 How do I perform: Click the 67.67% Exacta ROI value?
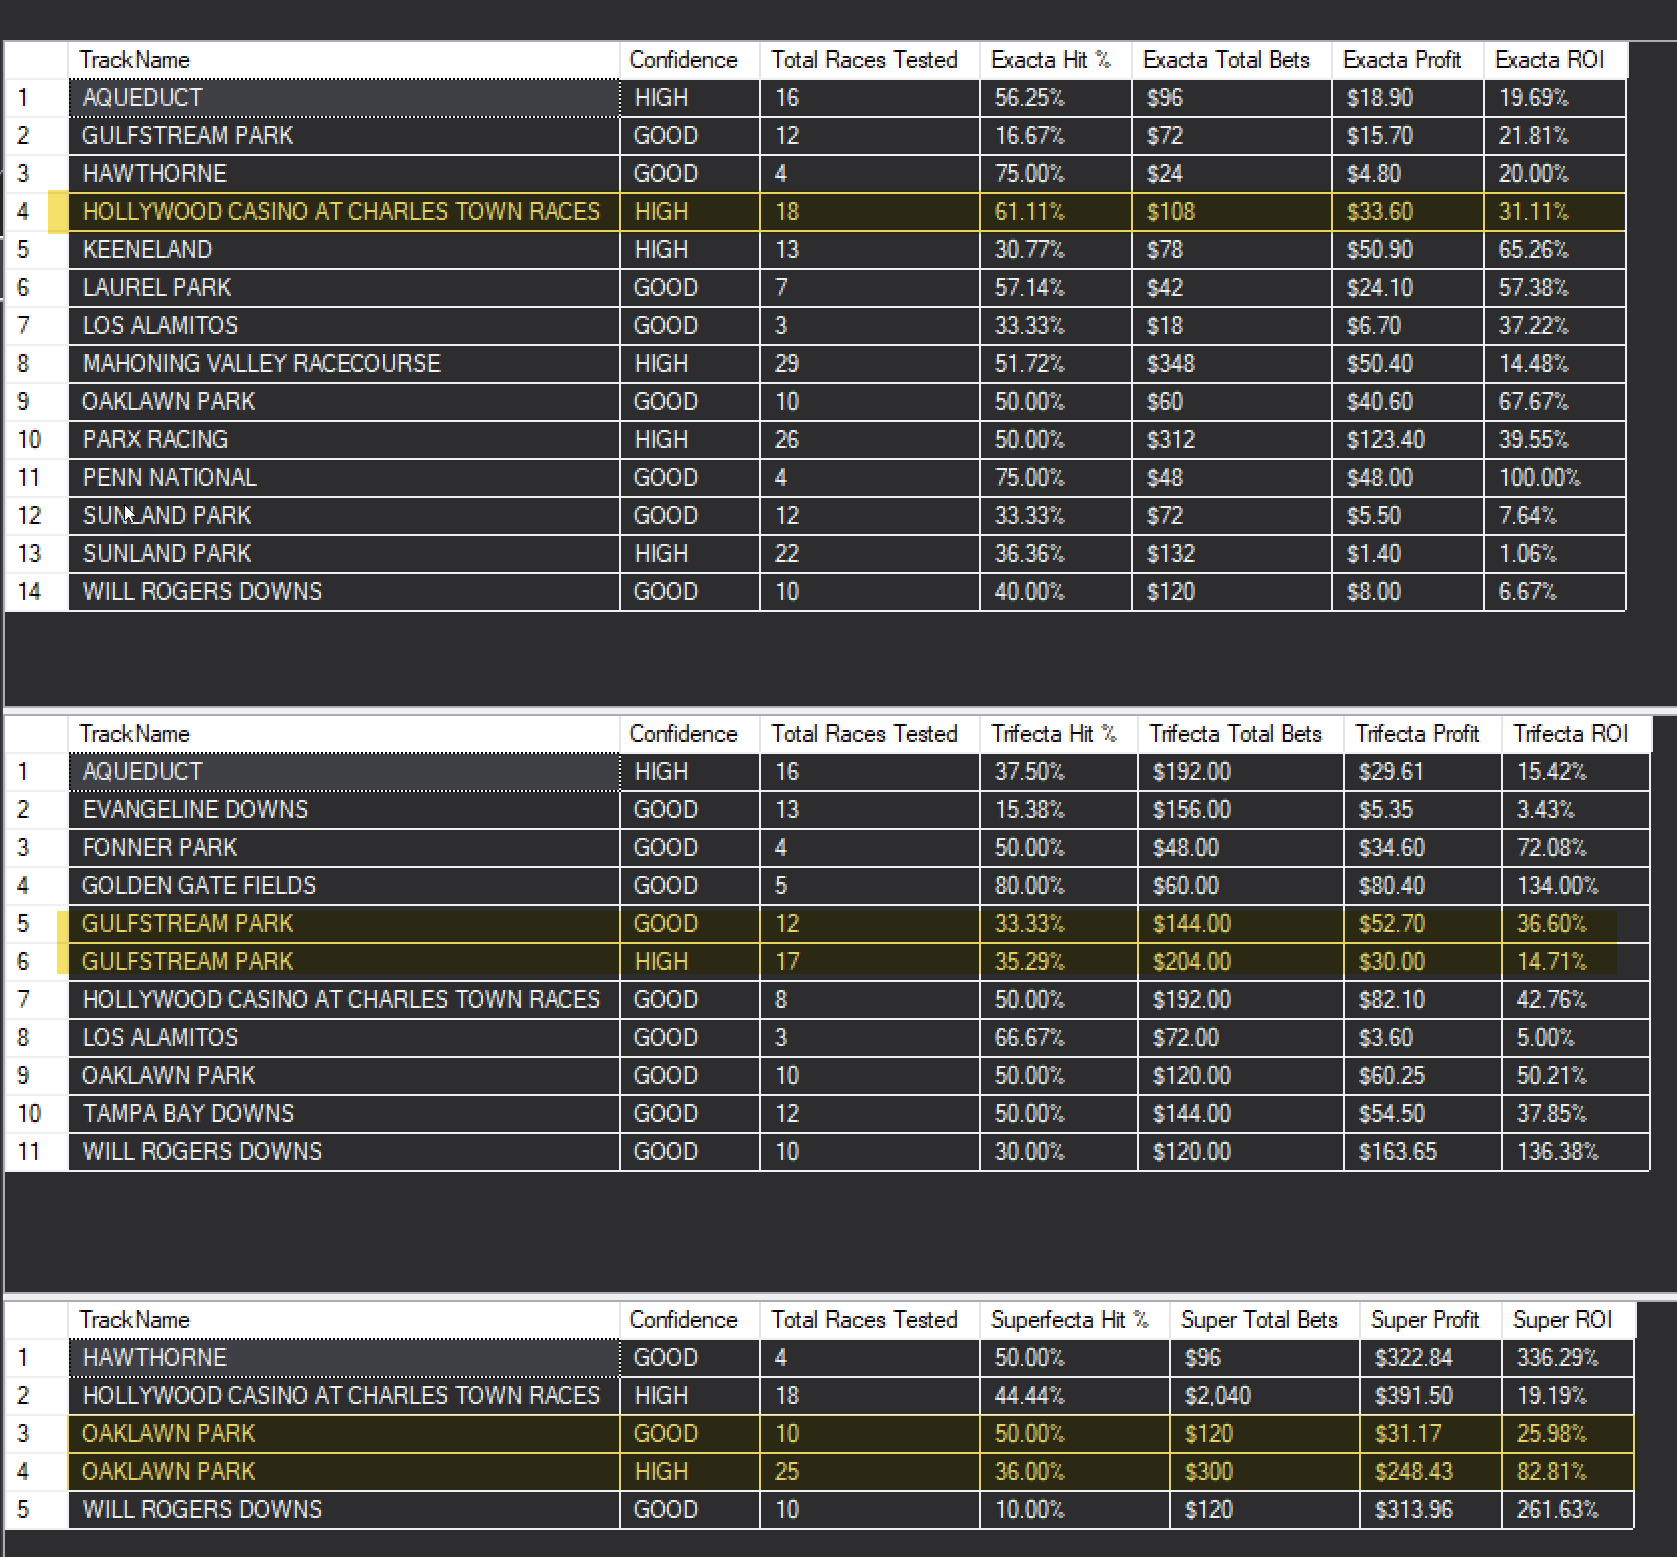click(x=1555, y=402)
